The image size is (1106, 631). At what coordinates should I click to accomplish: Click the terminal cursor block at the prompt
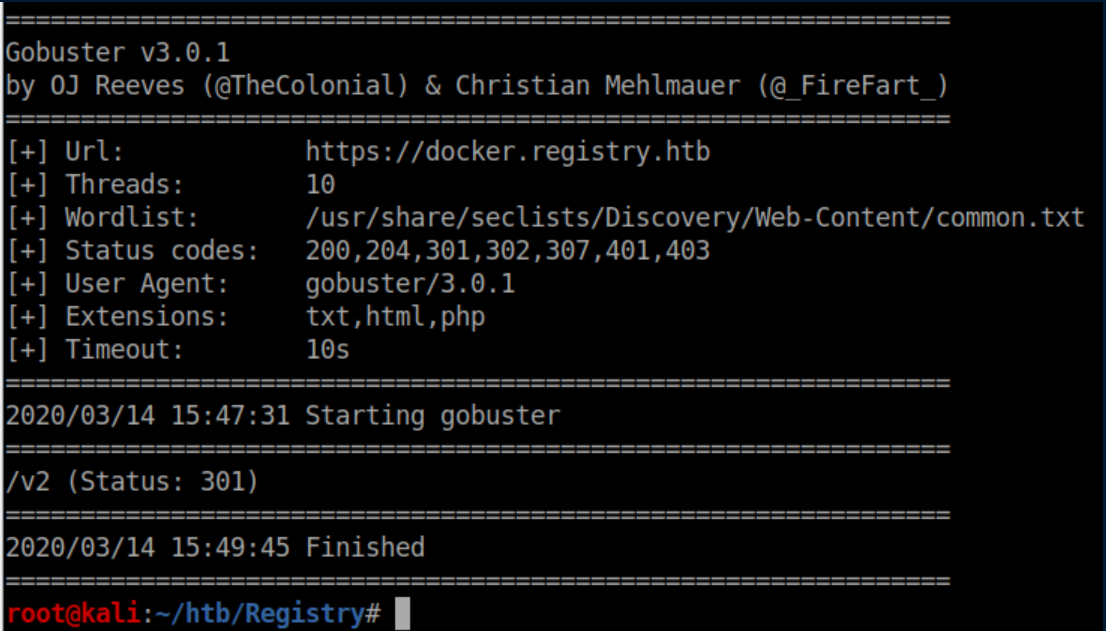[x=402, y=613]
